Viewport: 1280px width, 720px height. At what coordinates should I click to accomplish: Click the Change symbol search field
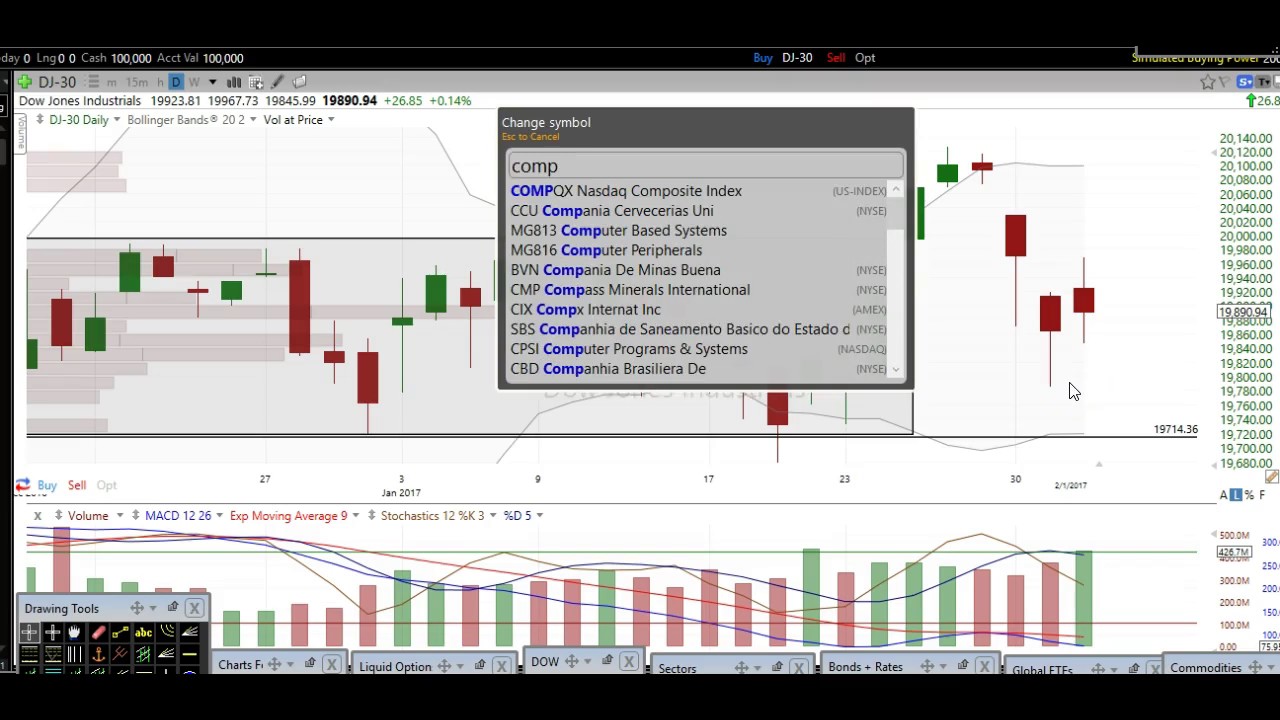(x=705, y=166)
